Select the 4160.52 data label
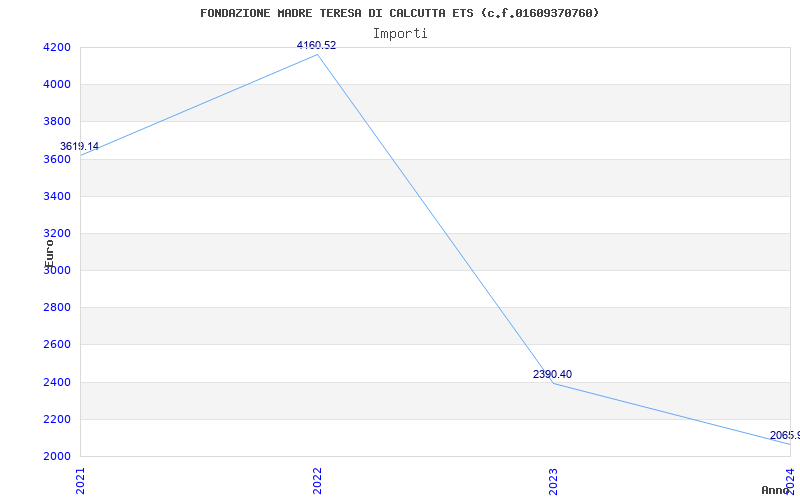 pyautogui.click(x=316, y=45)
